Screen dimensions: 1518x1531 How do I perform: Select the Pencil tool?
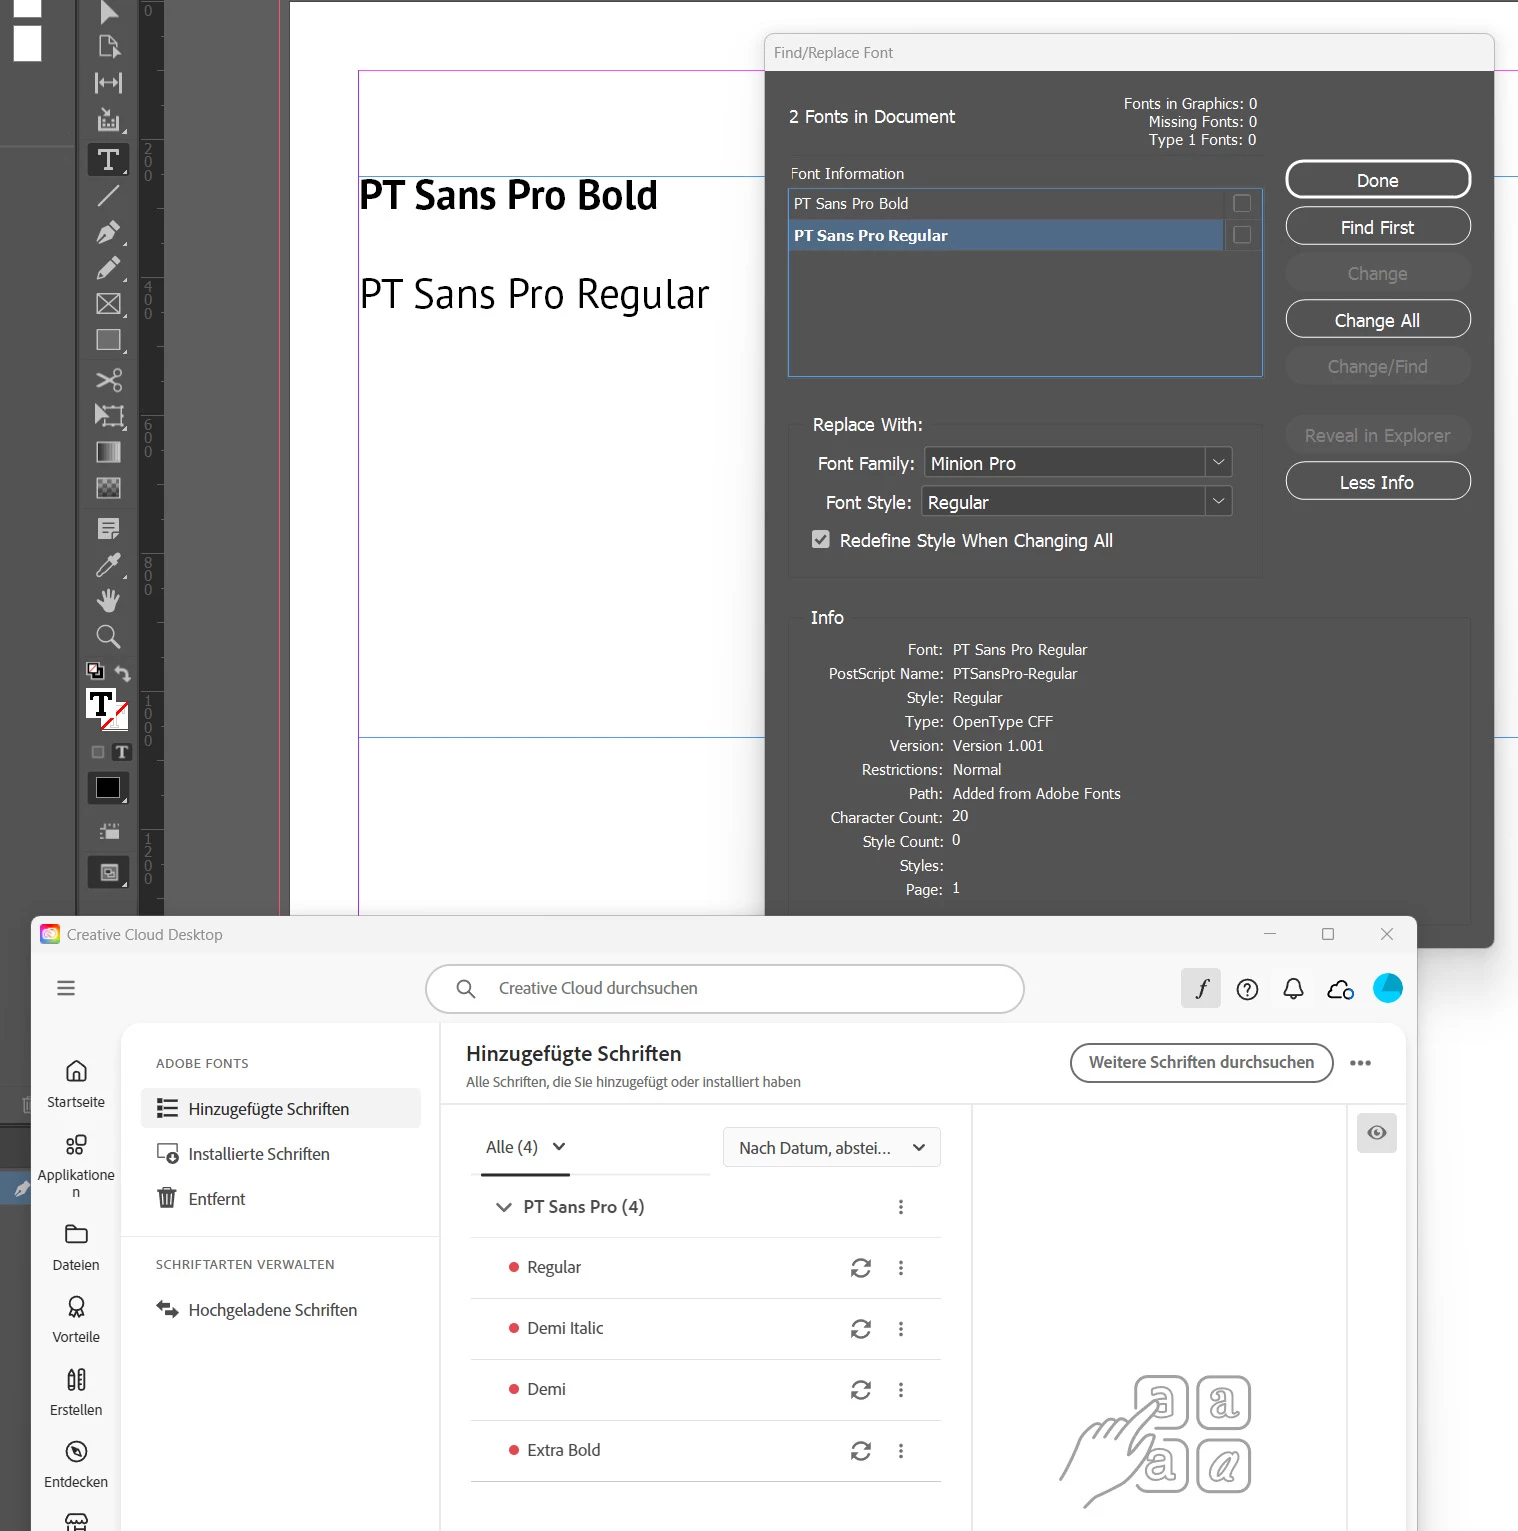click(108, 268)
